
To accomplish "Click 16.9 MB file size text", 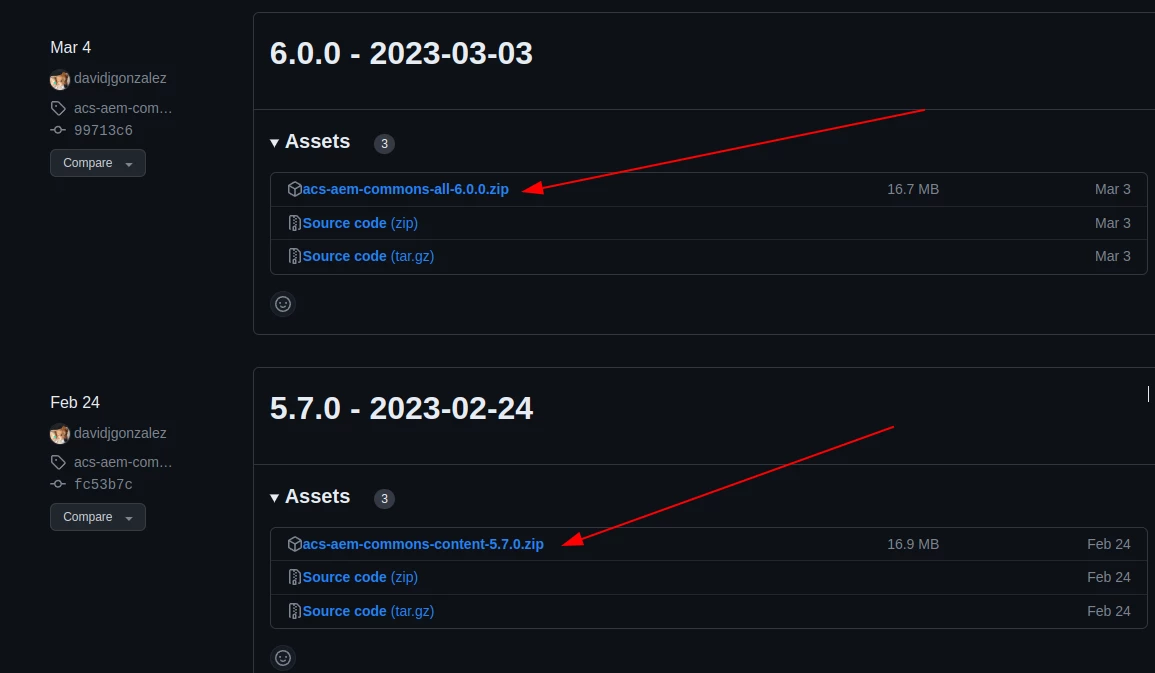I will 913,544.
